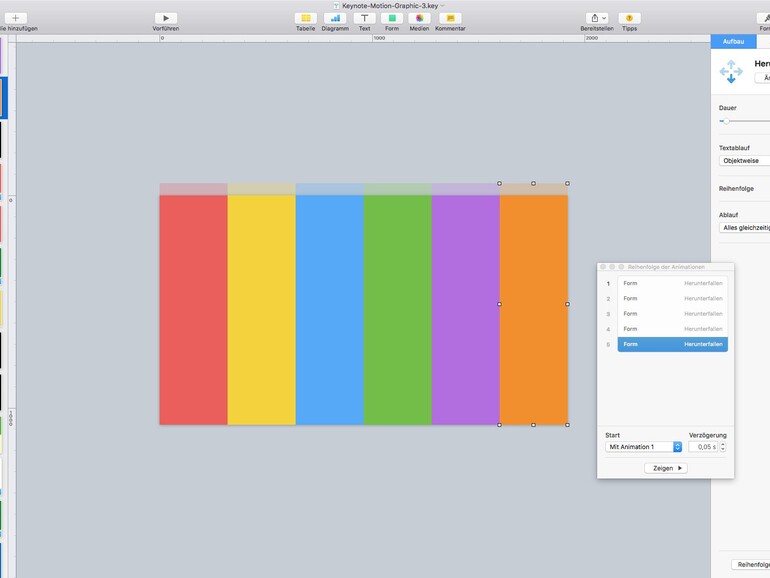Click the orange rectangle on the slide
The height and width of the screenshot is (578, 770).
pyautogui.click(x=534, y=310)
